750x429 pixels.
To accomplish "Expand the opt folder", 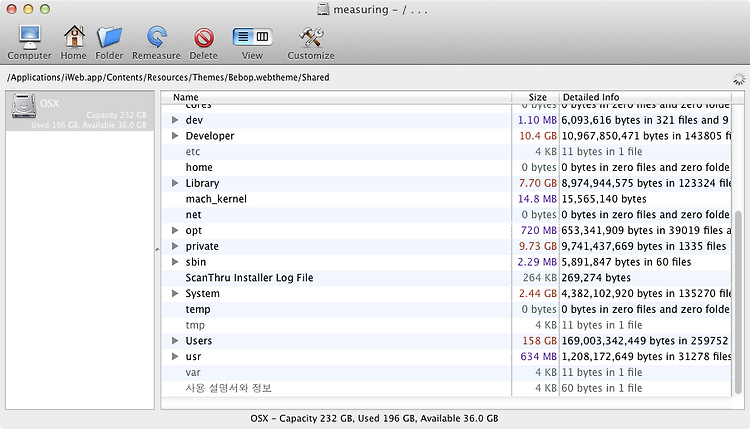I will tap(175, 231).
